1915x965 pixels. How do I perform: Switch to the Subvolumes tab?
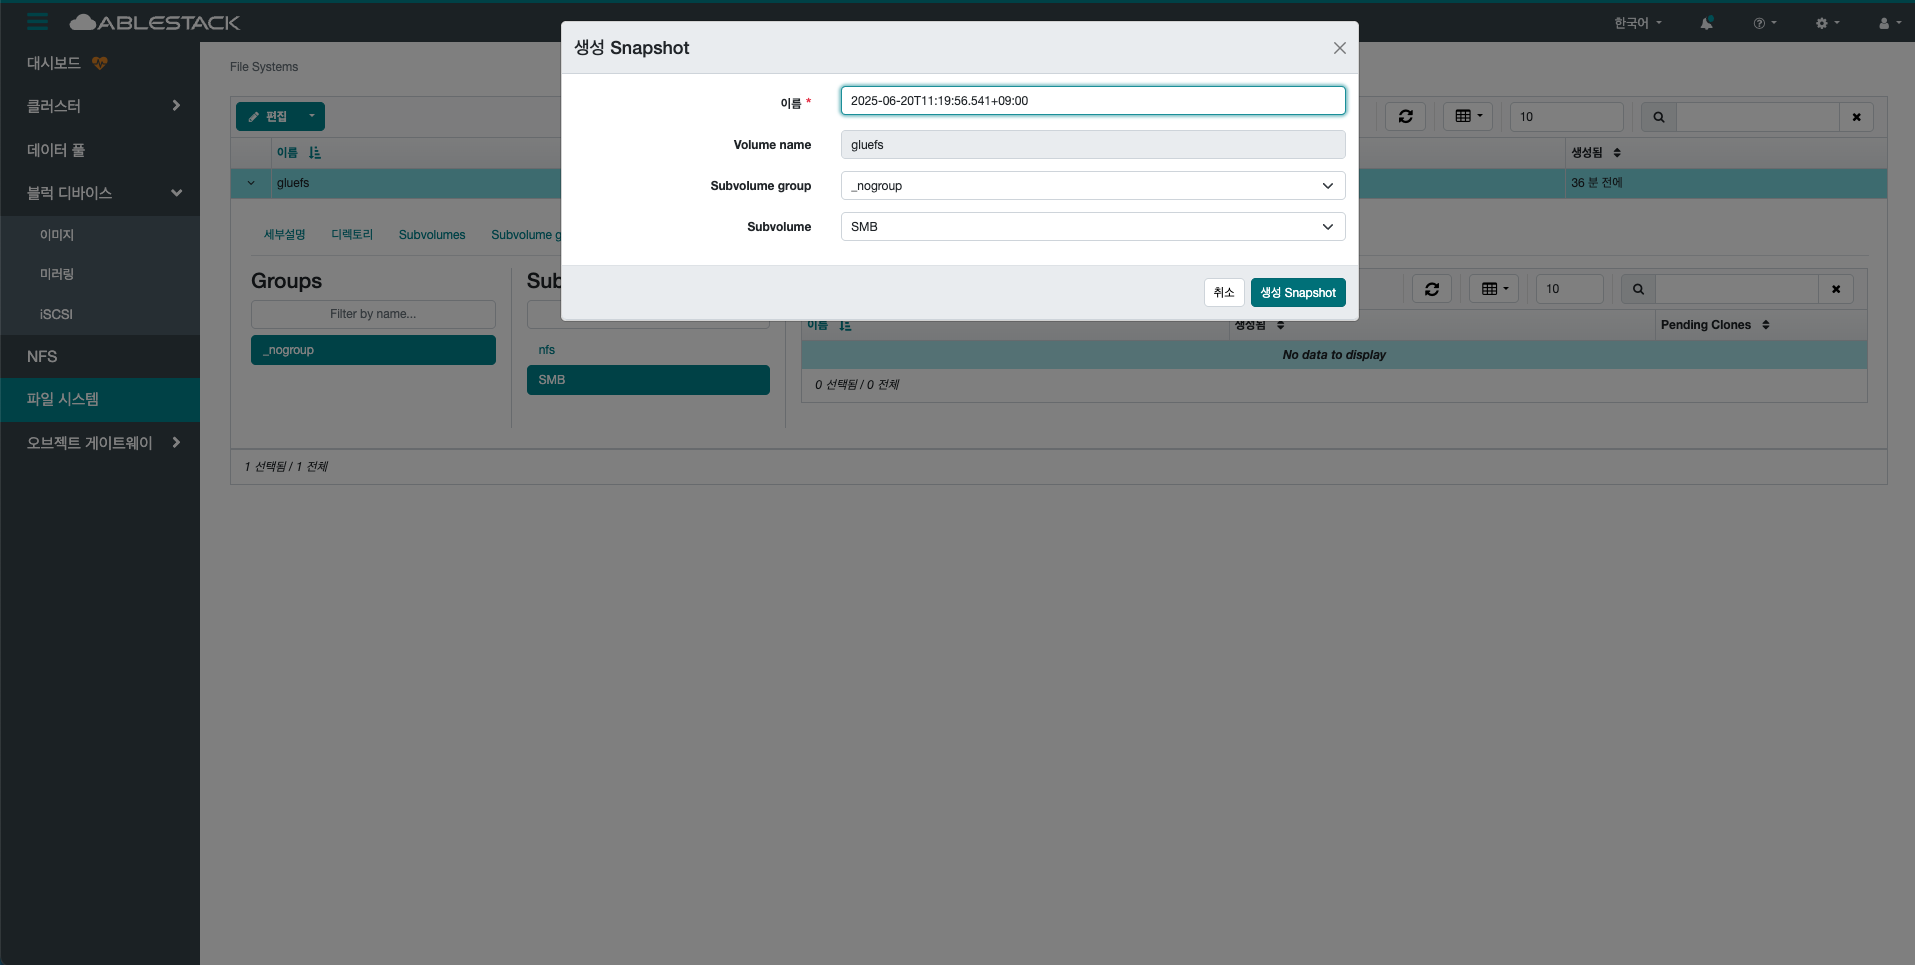tap(432, 235)
